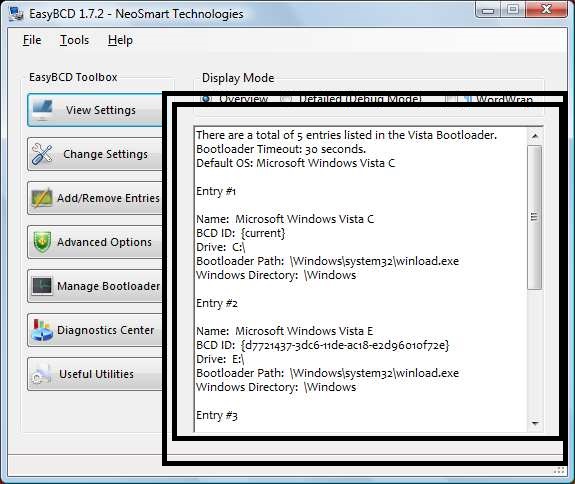Image resolution: width=575 pixels, height=484 pixels.
Task: Click the 'Entry #1' heading text
Action: (x=216, y=191)
